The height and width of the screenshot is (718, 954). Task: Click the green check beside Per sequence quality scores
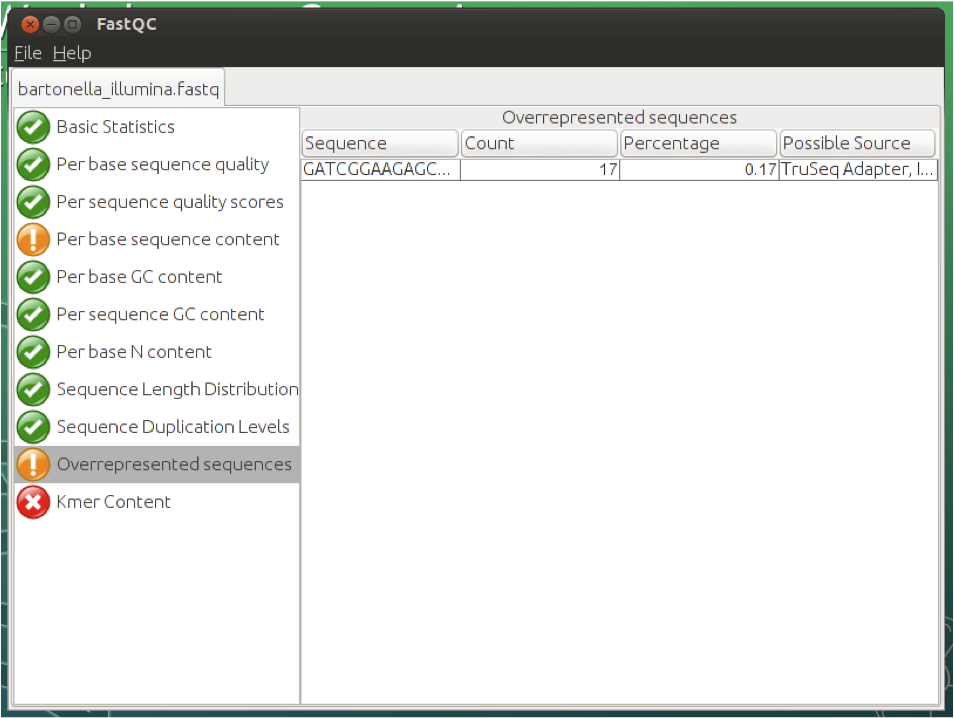click(33, 202)
